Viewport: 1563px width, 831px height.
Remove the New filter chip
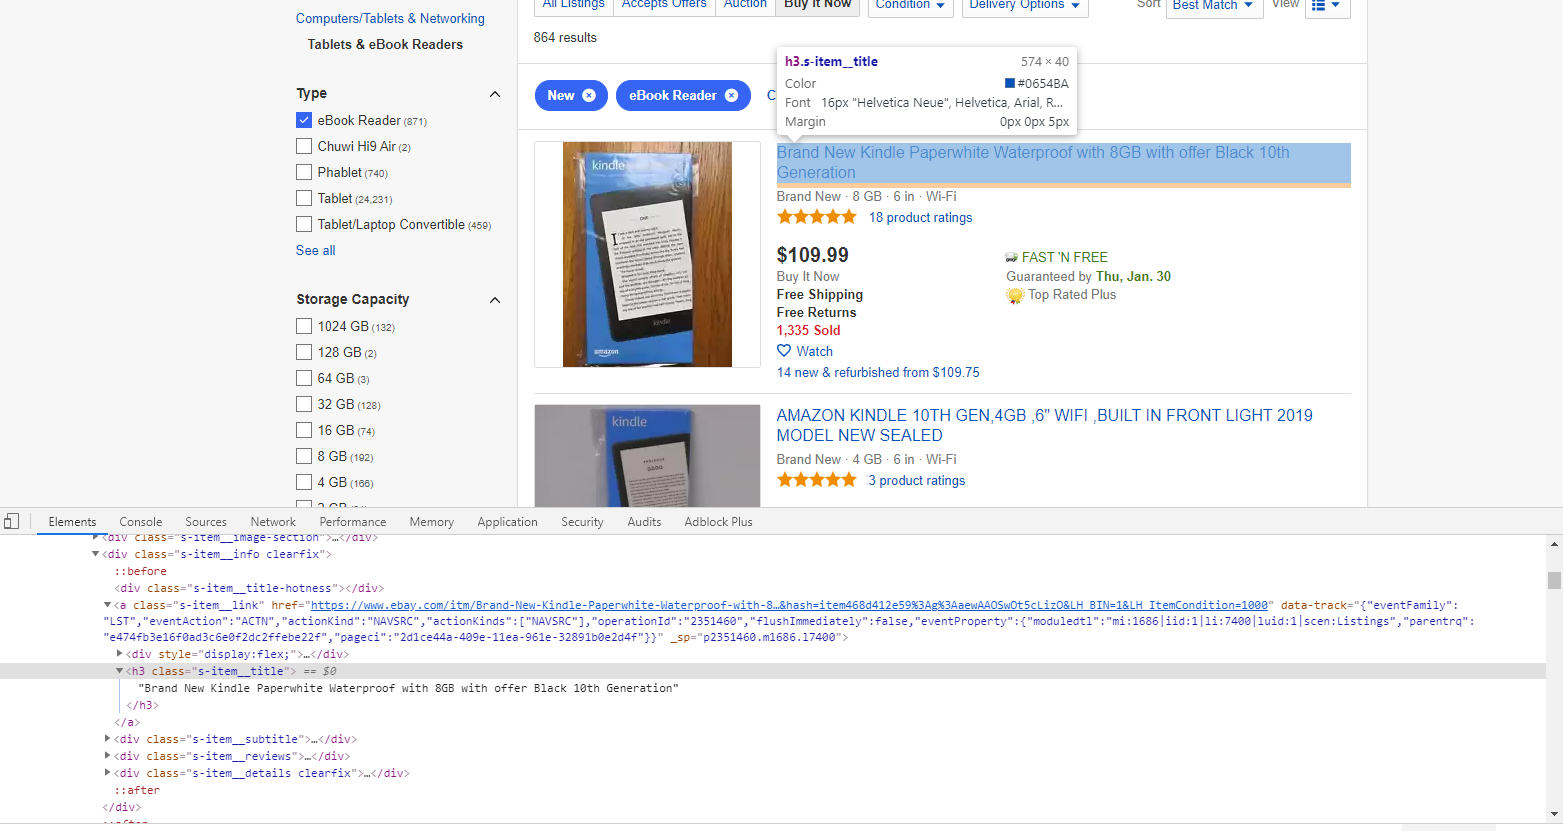click(x=589, y=95)
